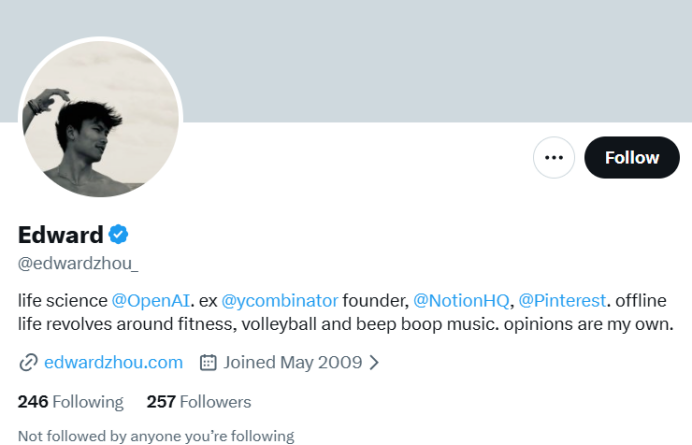
Task: Open the @ycombinator mention in bio
Action: [279, 300]
